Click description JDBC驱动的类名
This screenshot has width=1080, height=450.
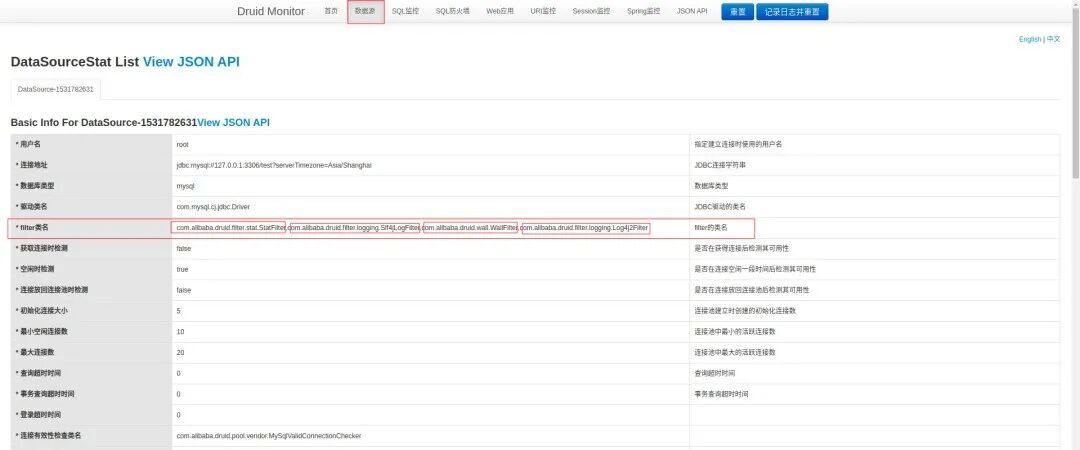(x=720, y=207)
